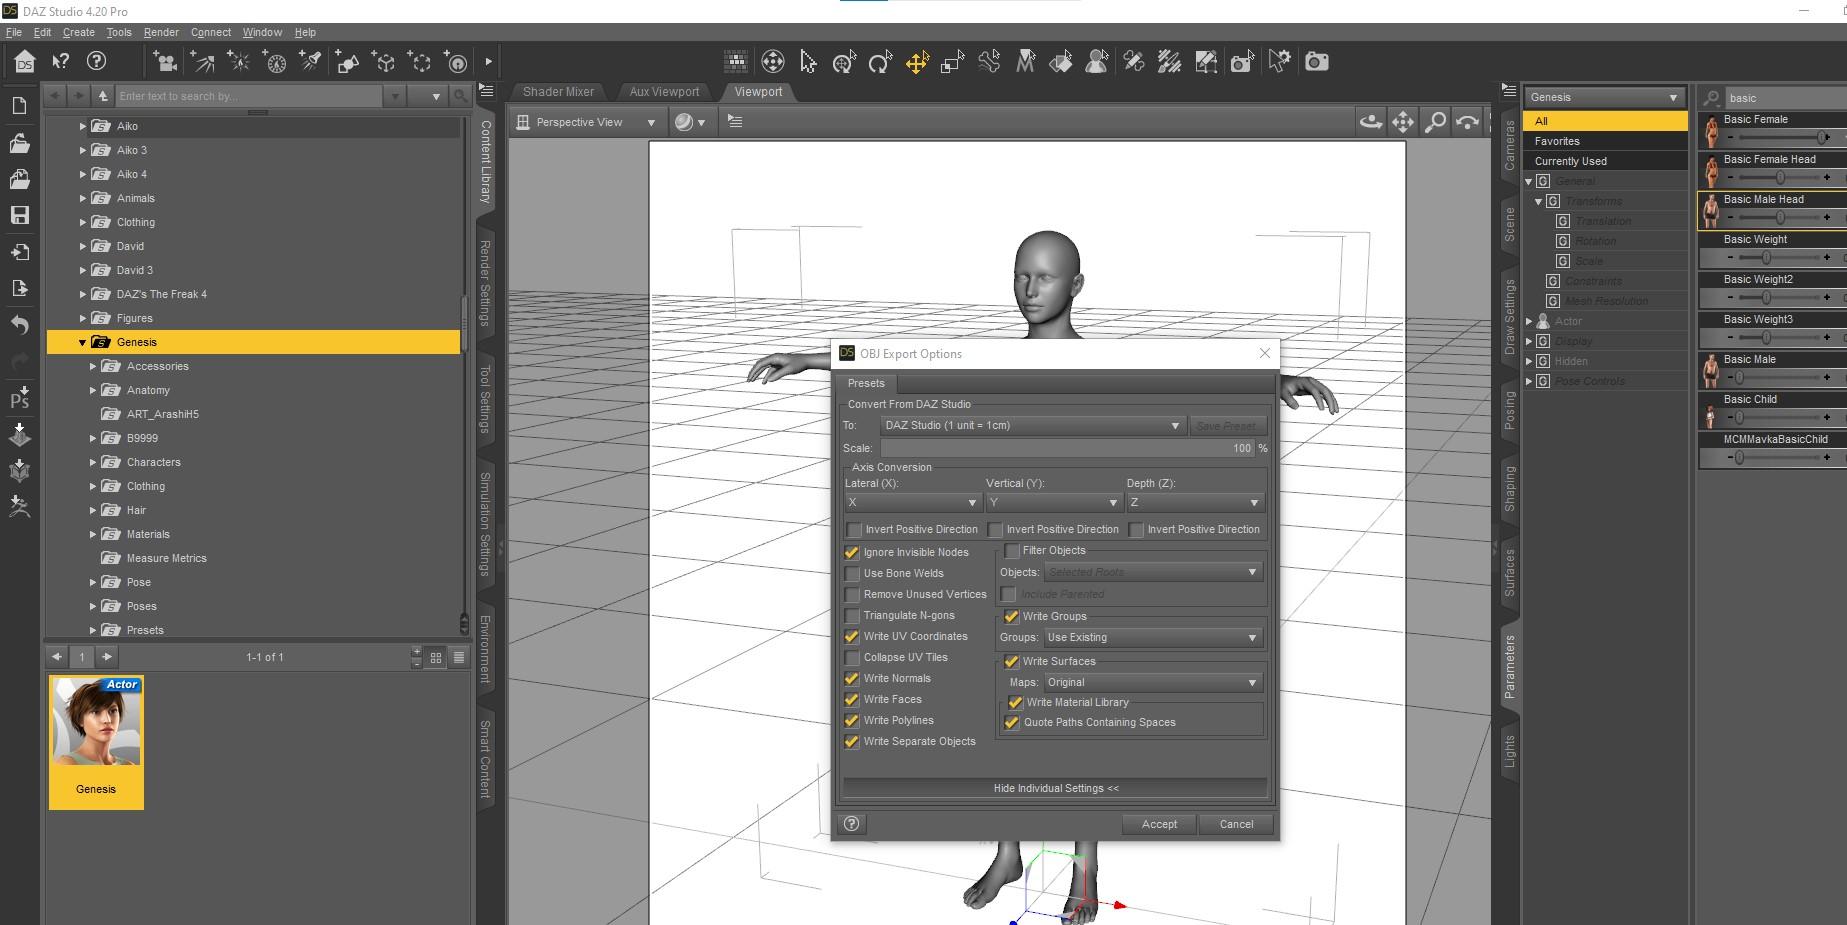1847x925 pixels.
Task: Click the Import file icon
Action: click(x=19, y=252)
